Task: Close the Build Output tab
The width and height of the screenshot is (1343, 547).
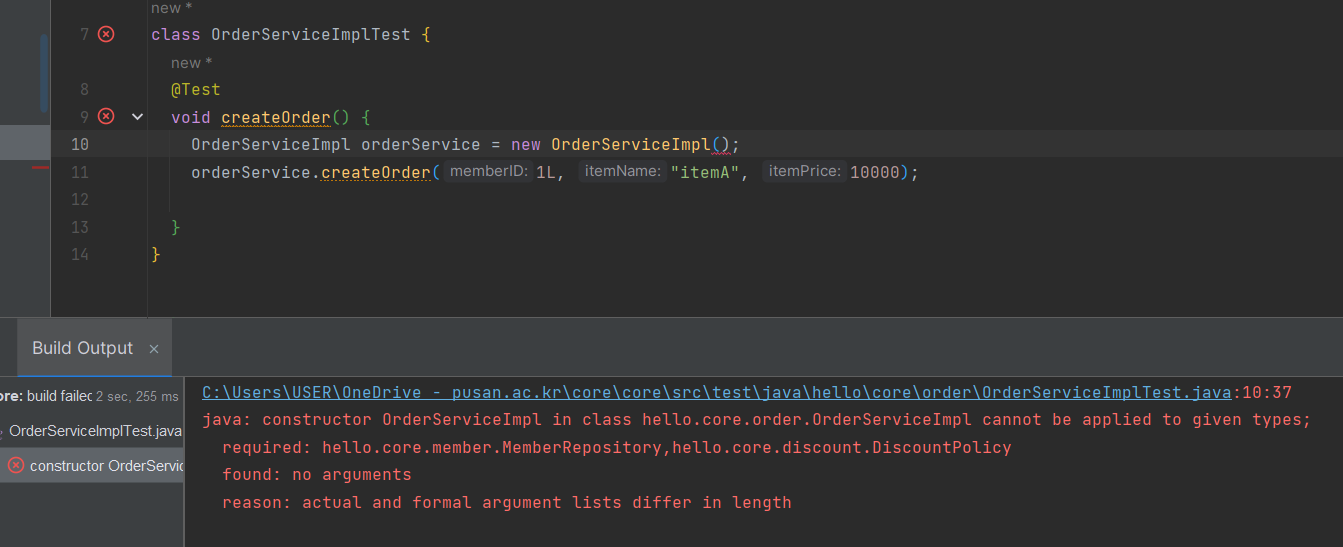Action: pyautogui.click(x=154, y=349)
